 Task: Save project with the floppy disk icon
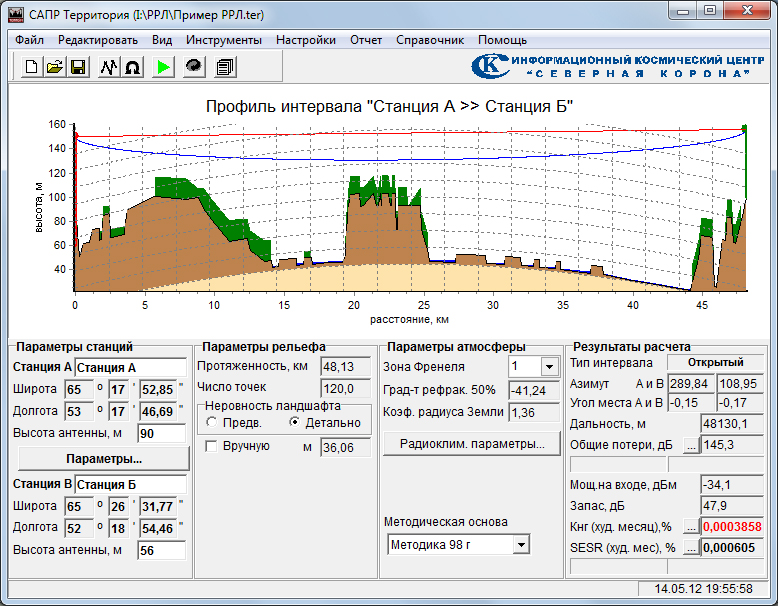pyautogui.click(x=78, y=67)
